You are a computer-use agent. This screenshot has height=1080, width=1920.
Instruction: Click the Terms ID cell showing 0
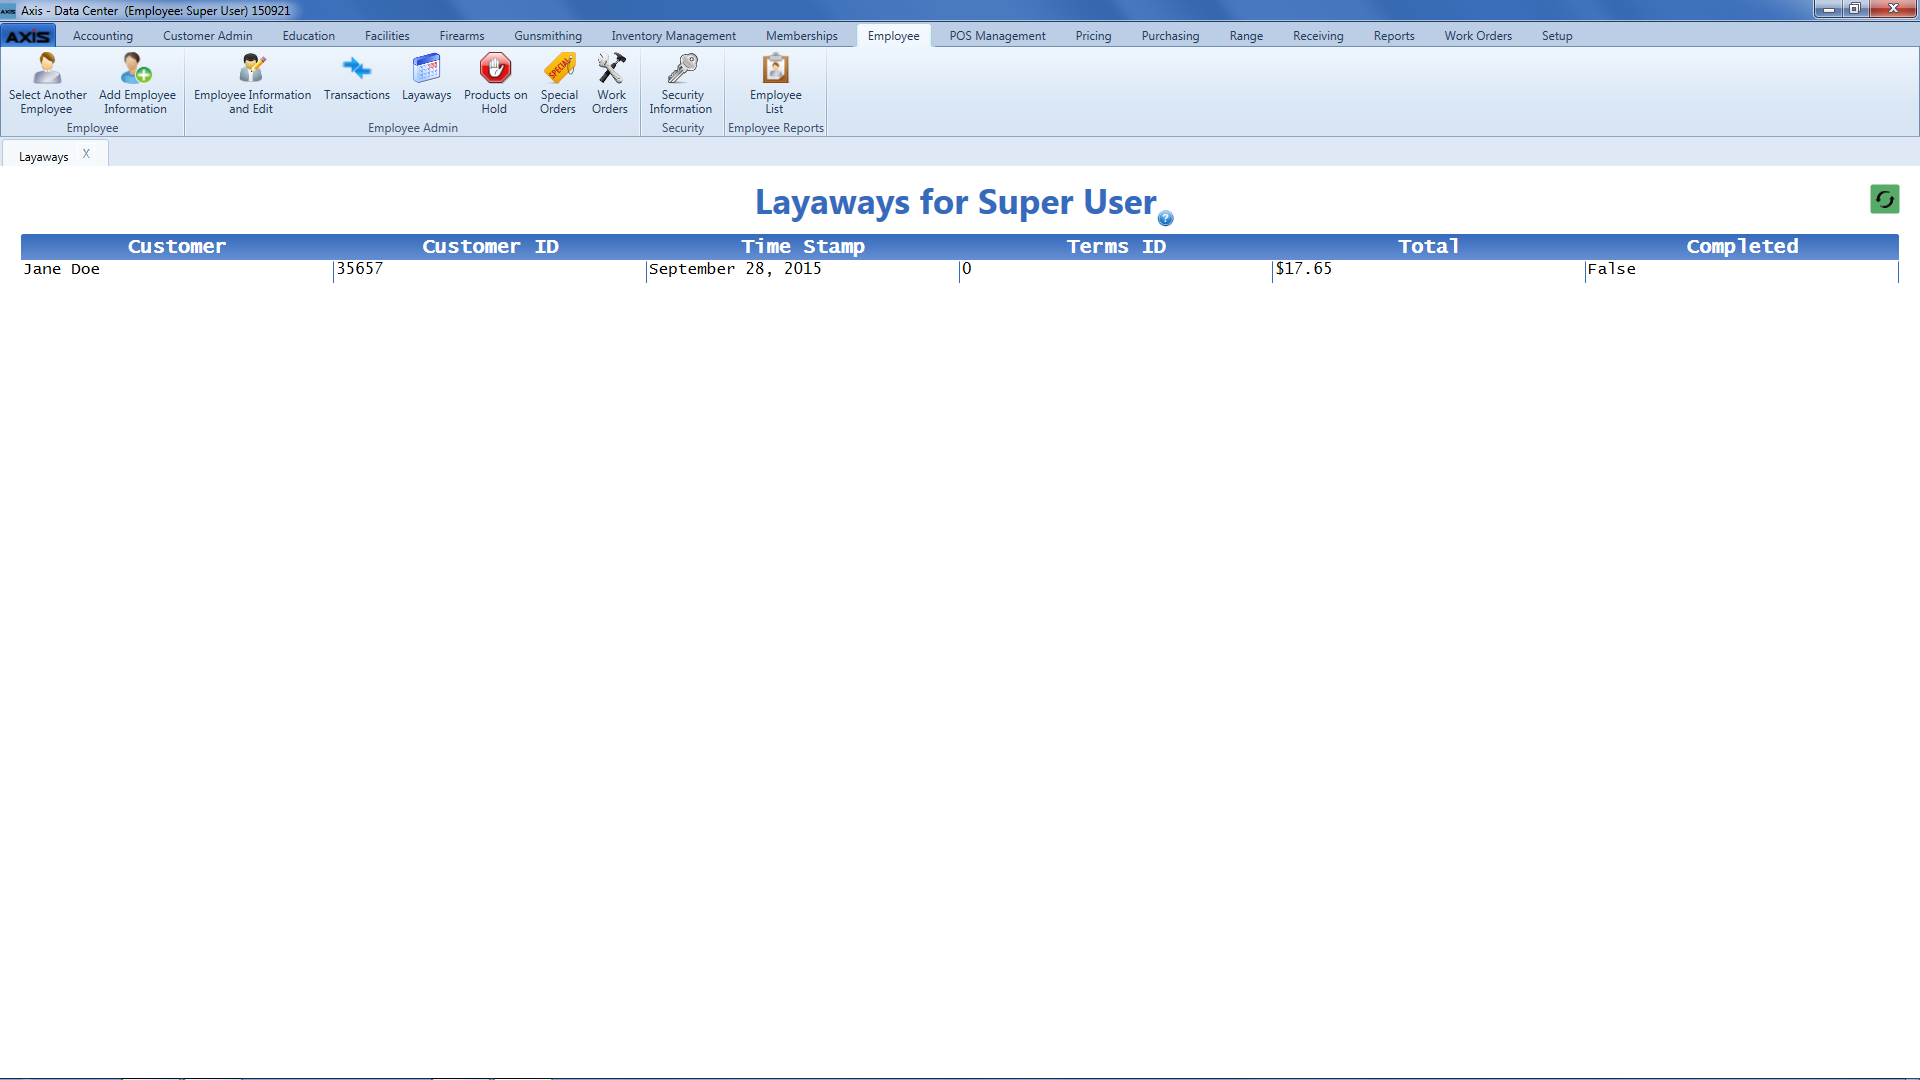pyautogui.click(x=1116, y=270)
